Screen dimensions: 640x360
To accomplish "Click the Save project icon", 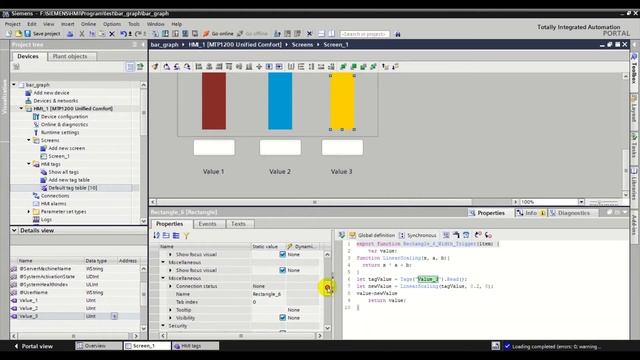I will pos(27,34).
